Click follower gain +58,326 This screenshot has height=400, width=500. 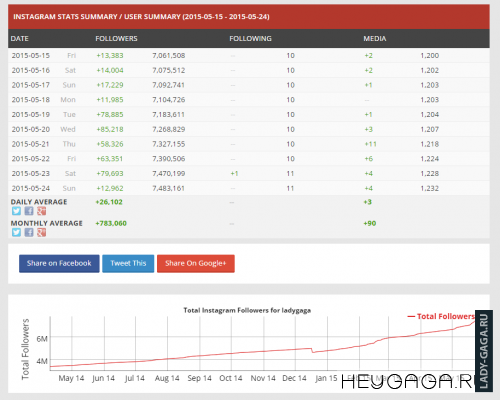(110, 144)
